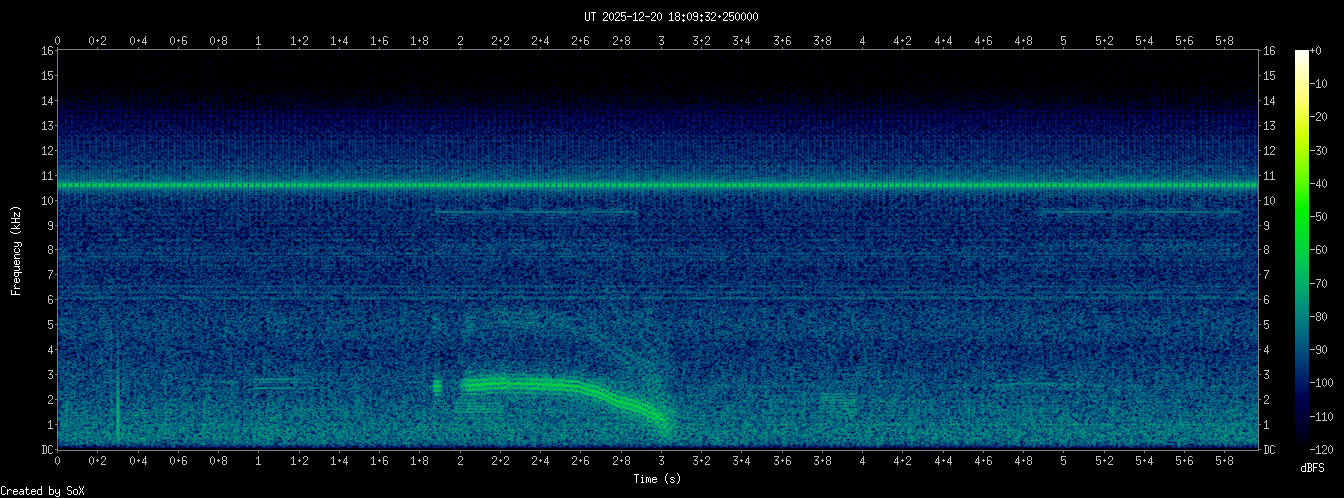Click the short green burst just before 2 seconds

pos(437,386)
